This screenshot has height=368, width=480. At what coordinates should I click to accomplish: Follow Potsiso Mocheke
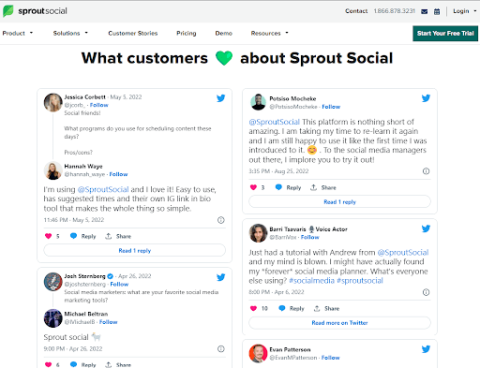(331, 107)
